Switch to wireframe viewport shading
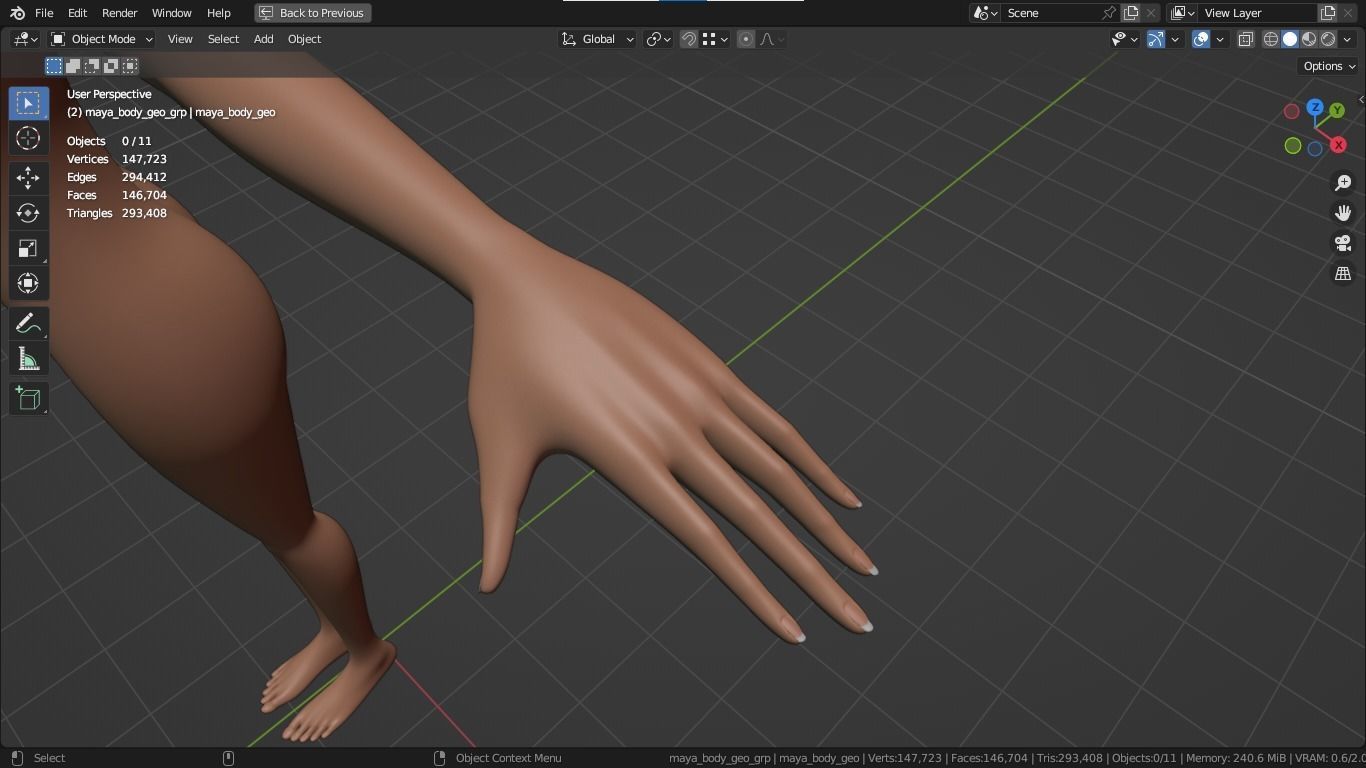The height and width of the screenshot is (768, 1366). point(1271,39)
